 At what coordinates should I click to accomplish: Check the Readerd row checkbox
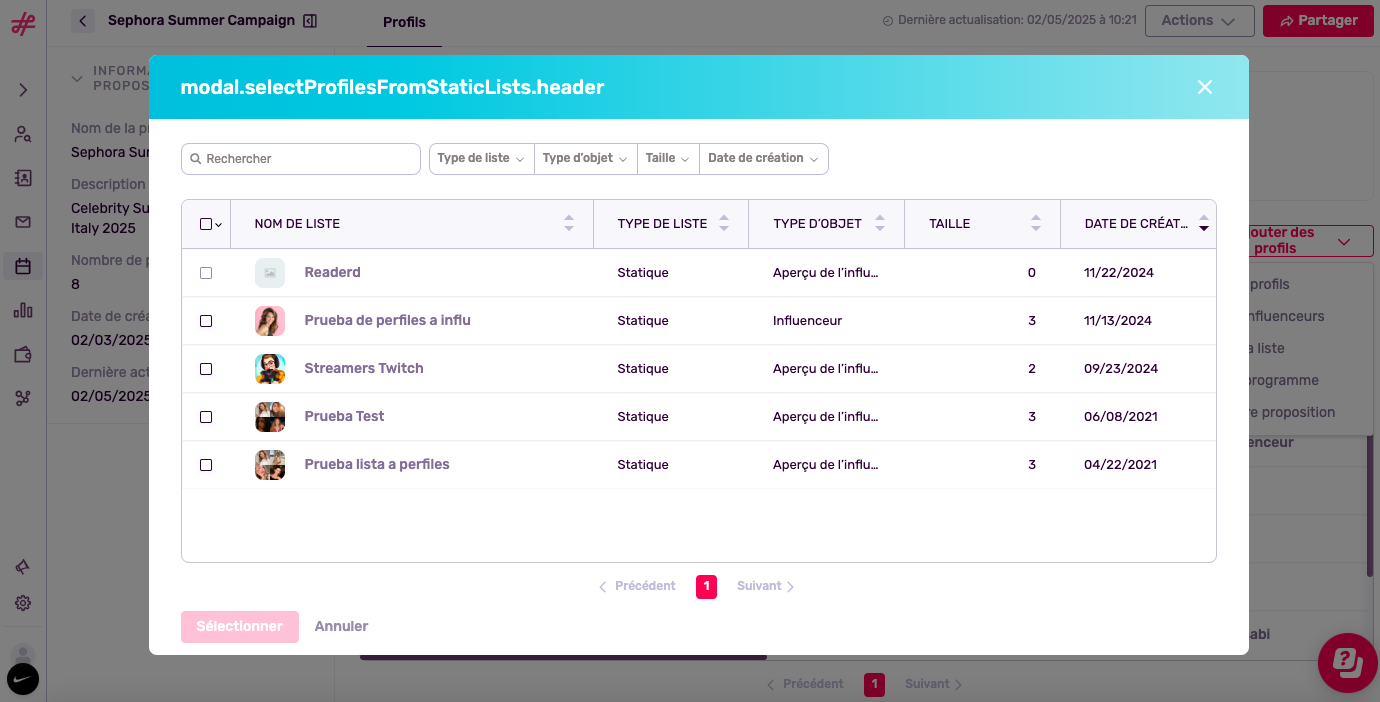[x=206, y=273]
